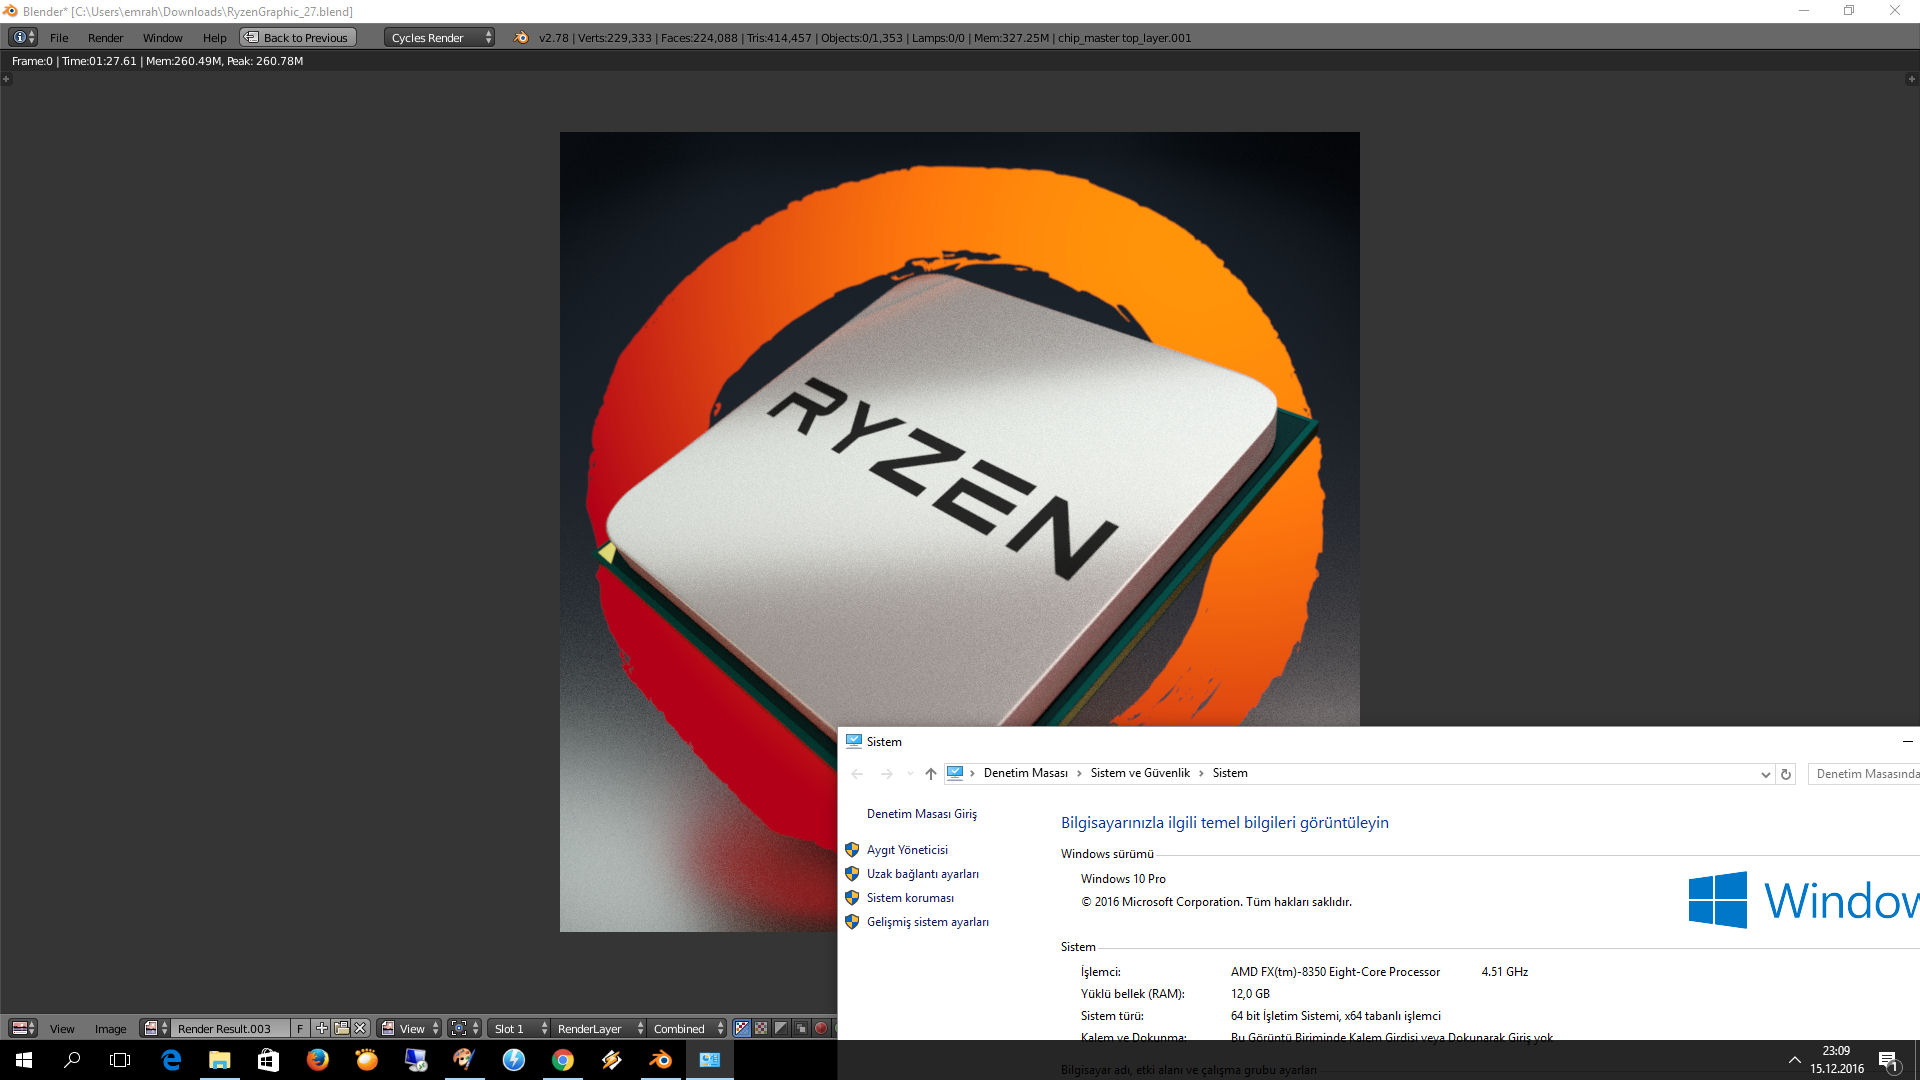The width and height of the screenshot is (1920, 1080).
Task: Open Blender's Help menu
Action: point(214,38)
